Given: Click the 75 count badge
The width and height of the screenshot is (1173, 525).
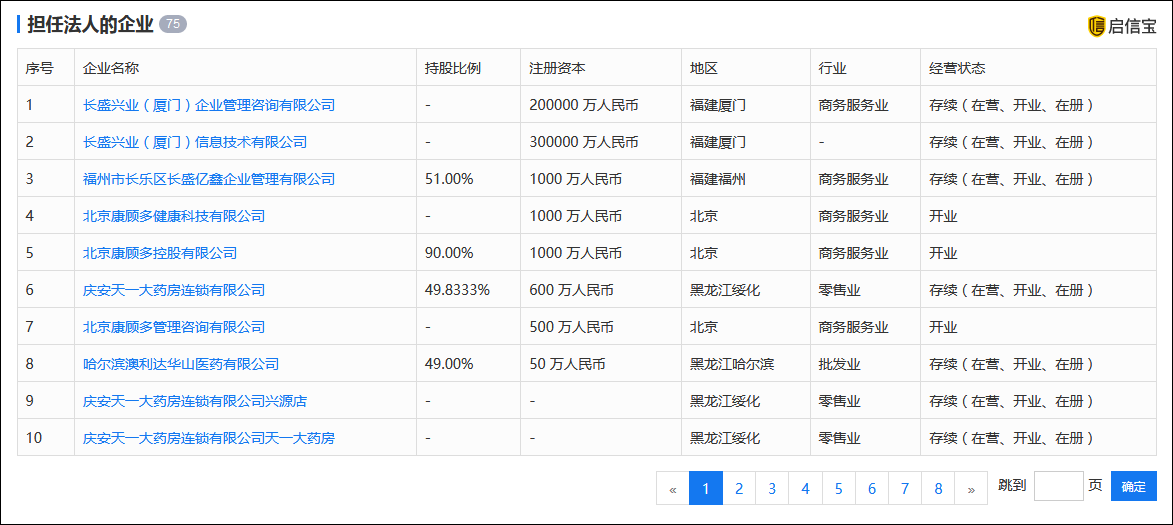Looking at the screenshot, I should point(173,25).
